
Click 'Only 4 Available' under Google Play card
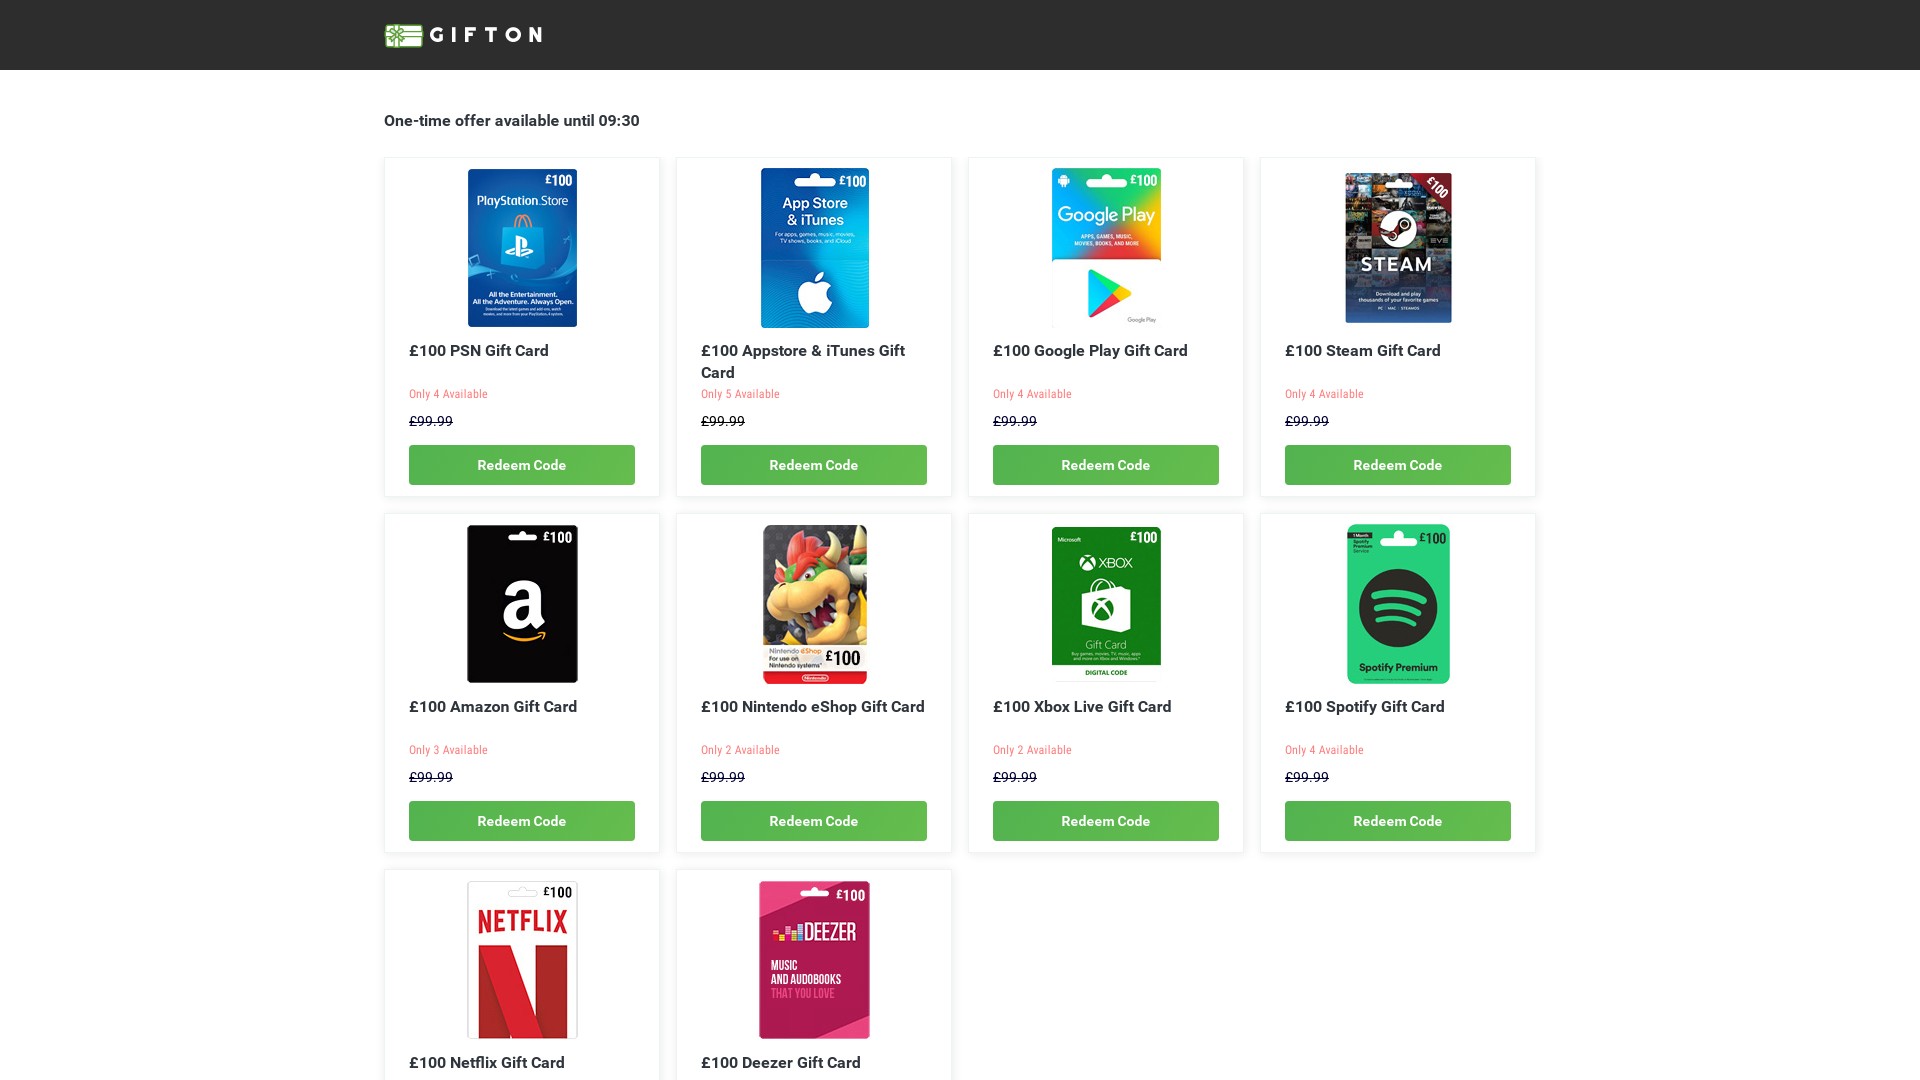tap(1032, 394)
